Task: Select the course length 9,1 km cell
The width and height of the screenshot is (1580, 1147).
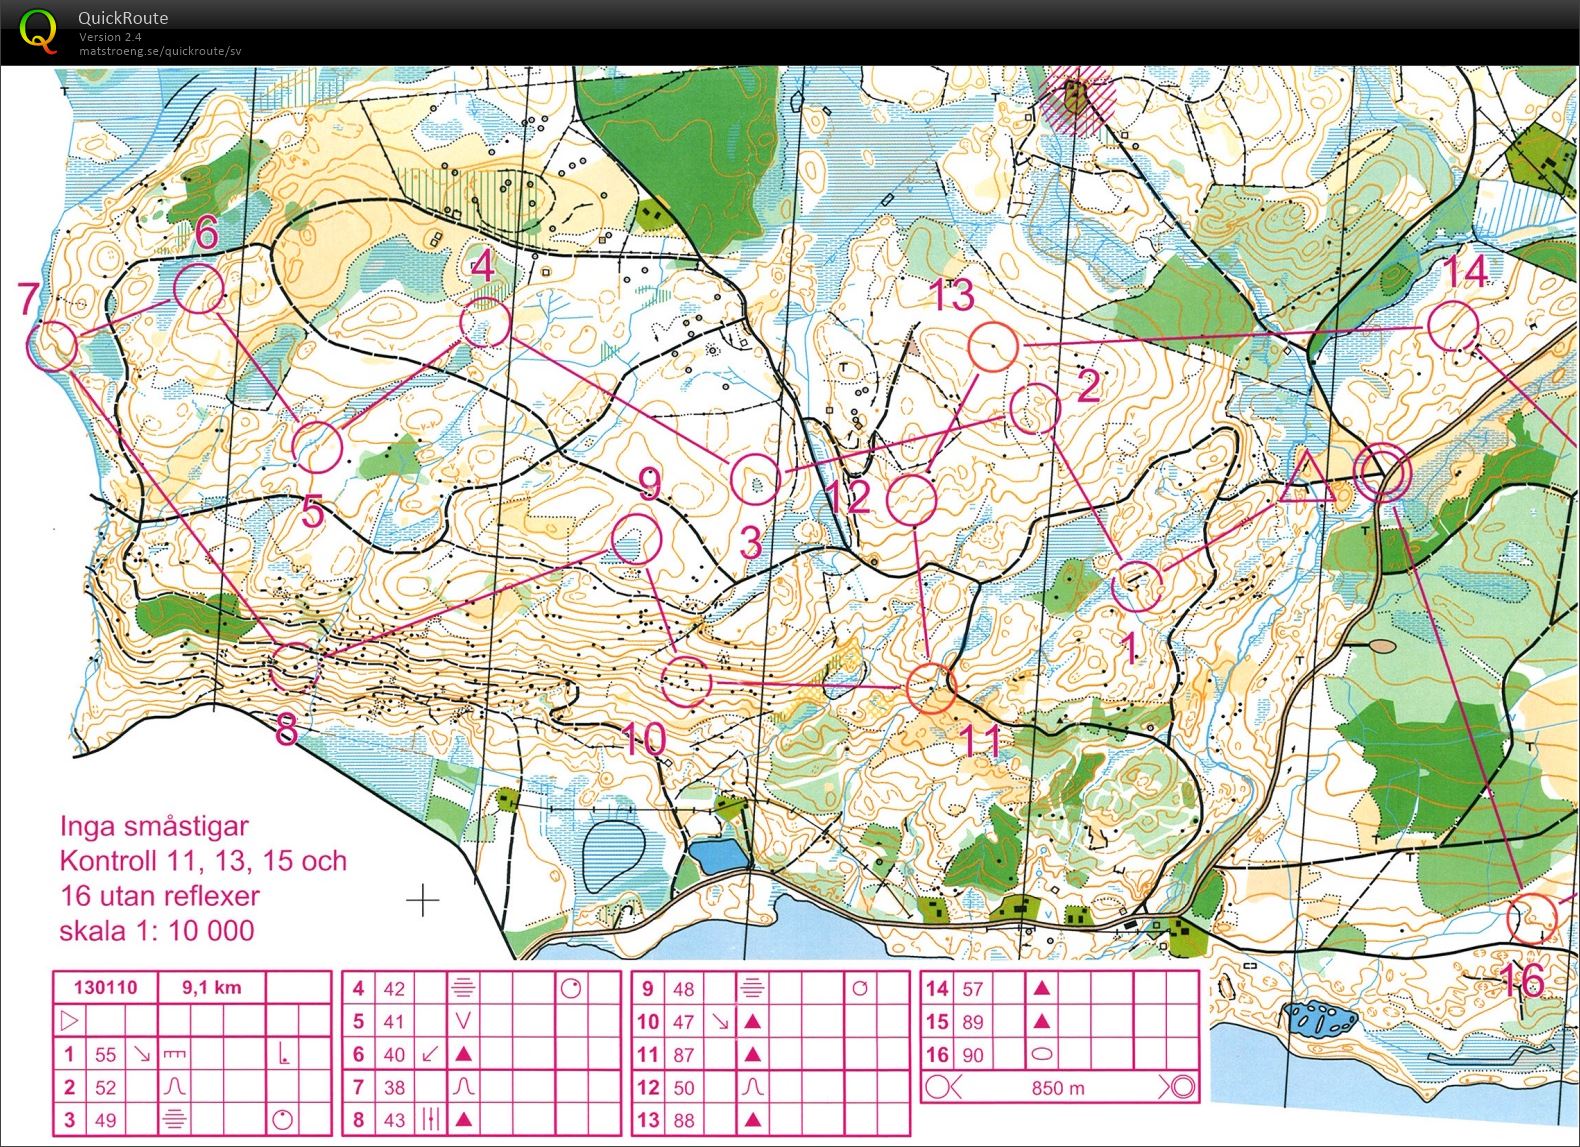Action: pos(212,988)
